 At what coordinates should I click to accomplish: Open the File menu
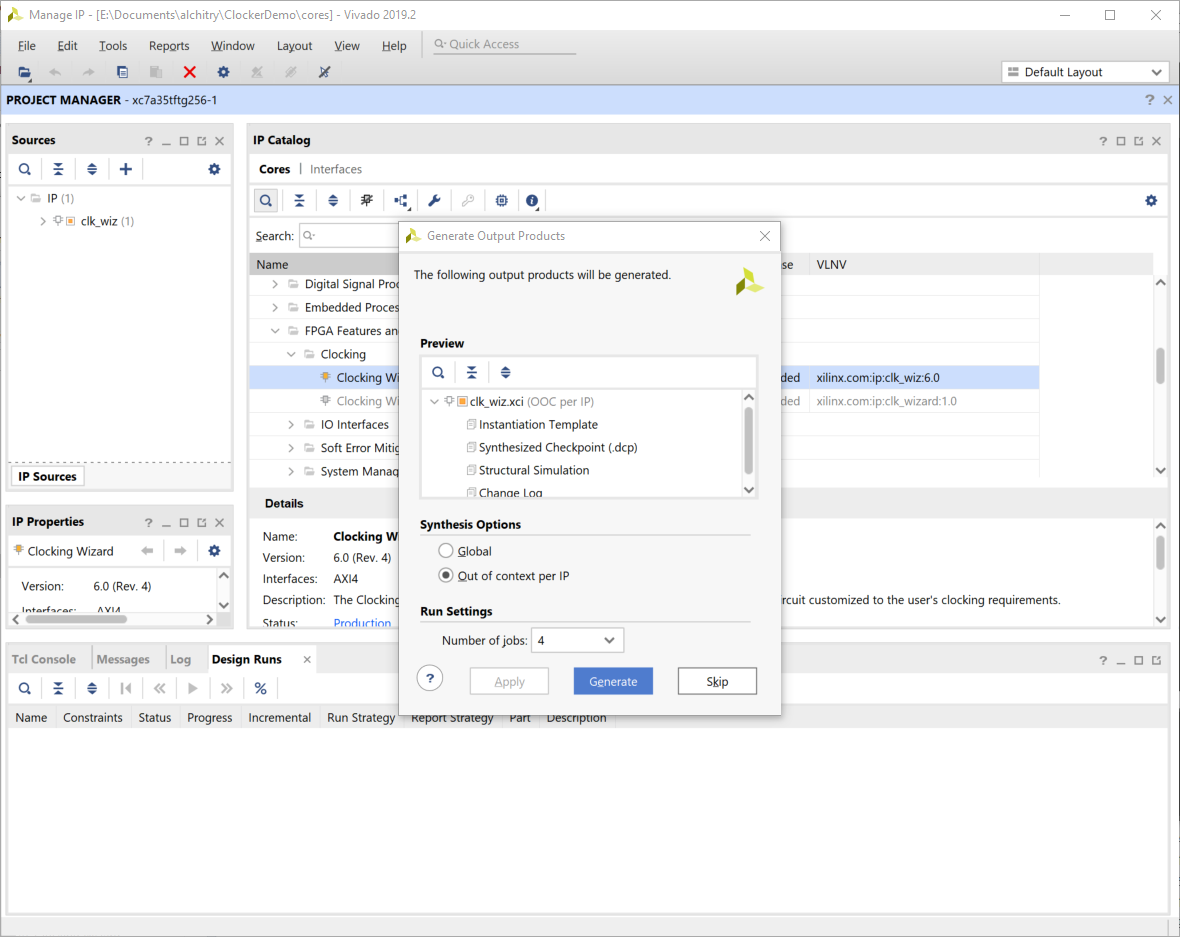26,46
